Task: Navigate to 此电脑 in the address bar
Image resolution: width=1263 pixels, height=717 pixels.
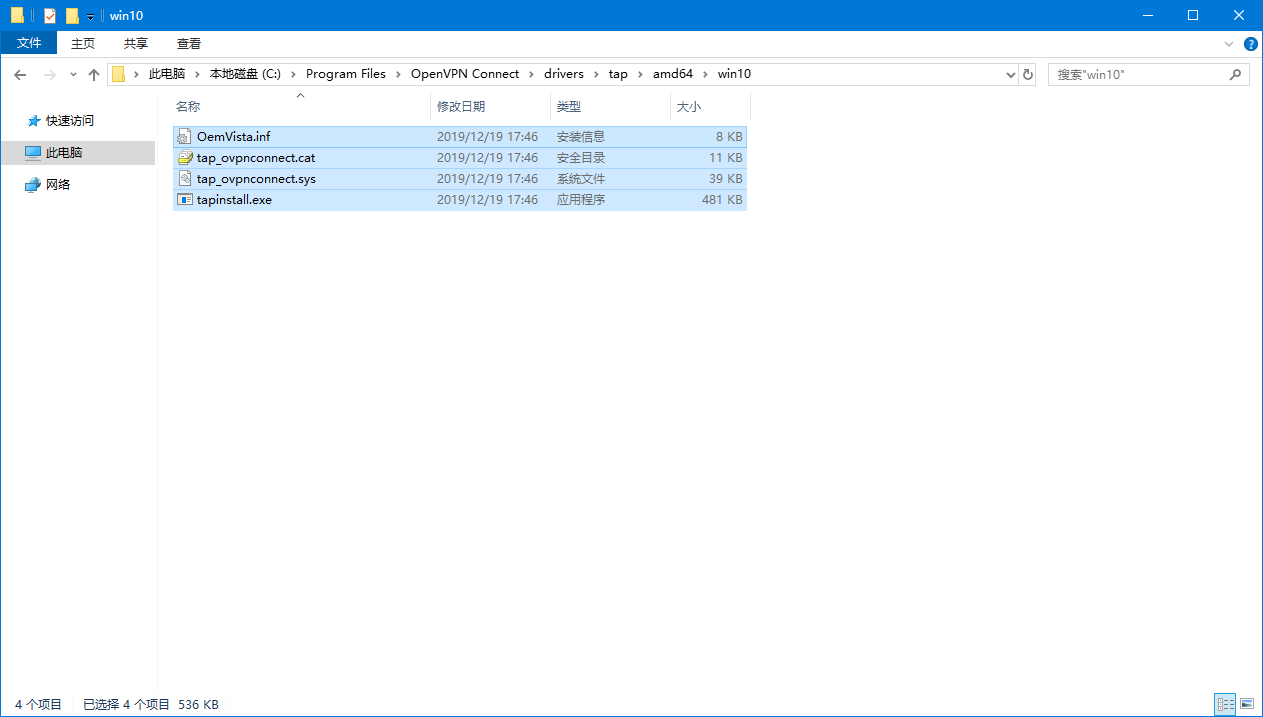Action: click(167, 74)
